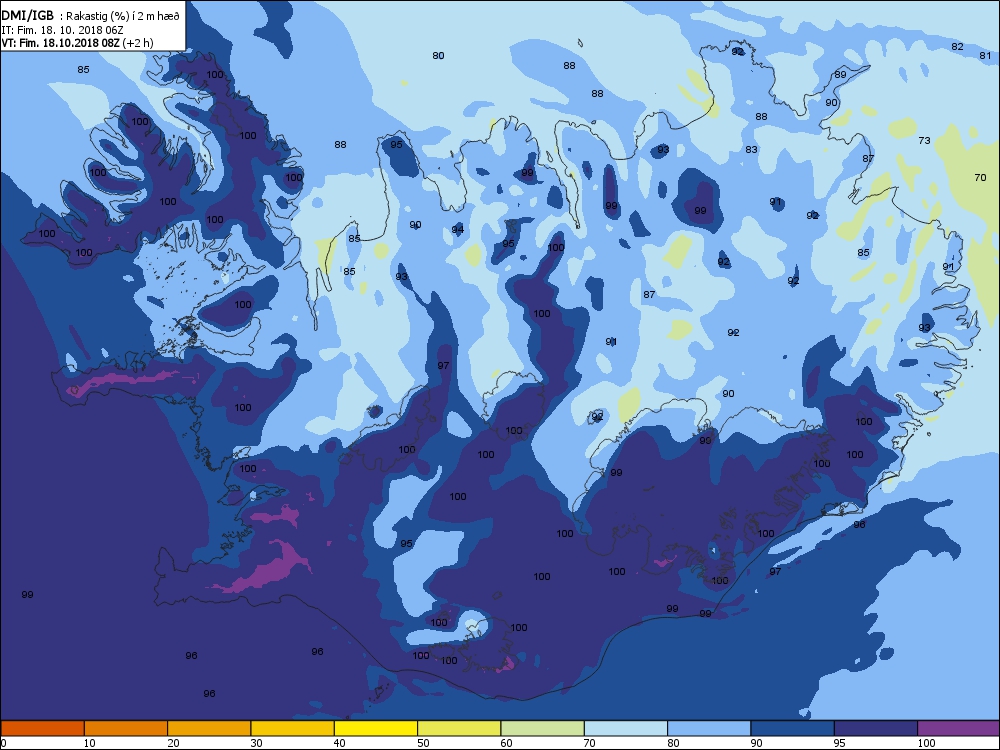Click the legend tick label 60
The height and width of the screenshot is (750, 1000).
(x=506, y=743)
